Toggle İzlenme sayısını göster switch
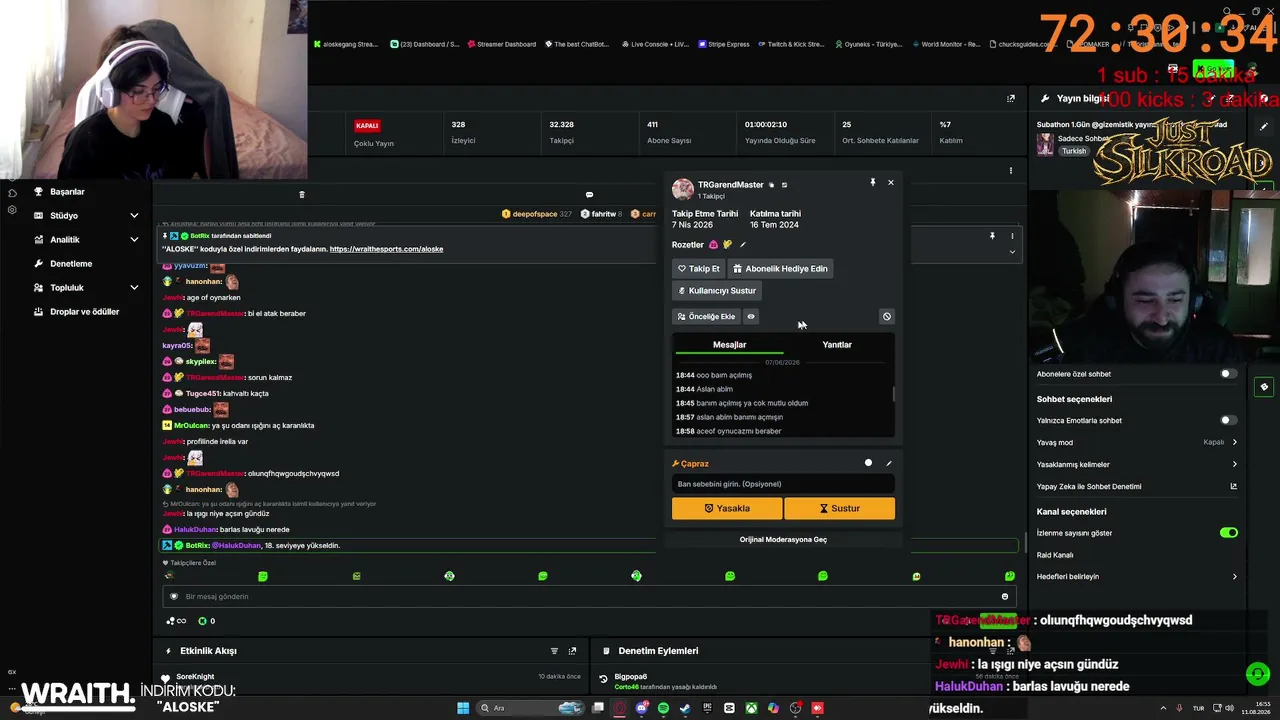1280x720 pixels. point(1229,533)
